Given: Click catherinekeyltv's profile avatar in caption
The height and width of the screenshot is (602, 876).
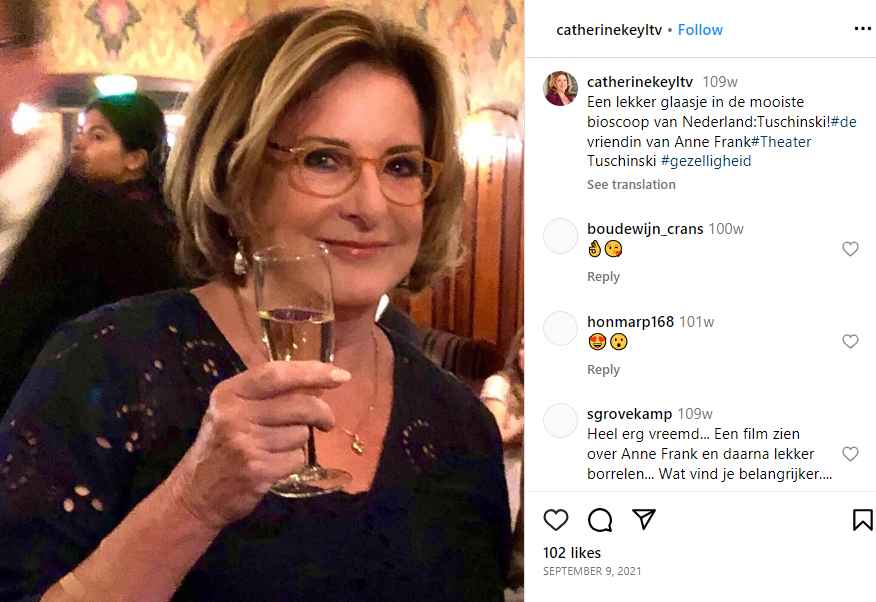Looking at the screenshot, I should coord(560,88).
